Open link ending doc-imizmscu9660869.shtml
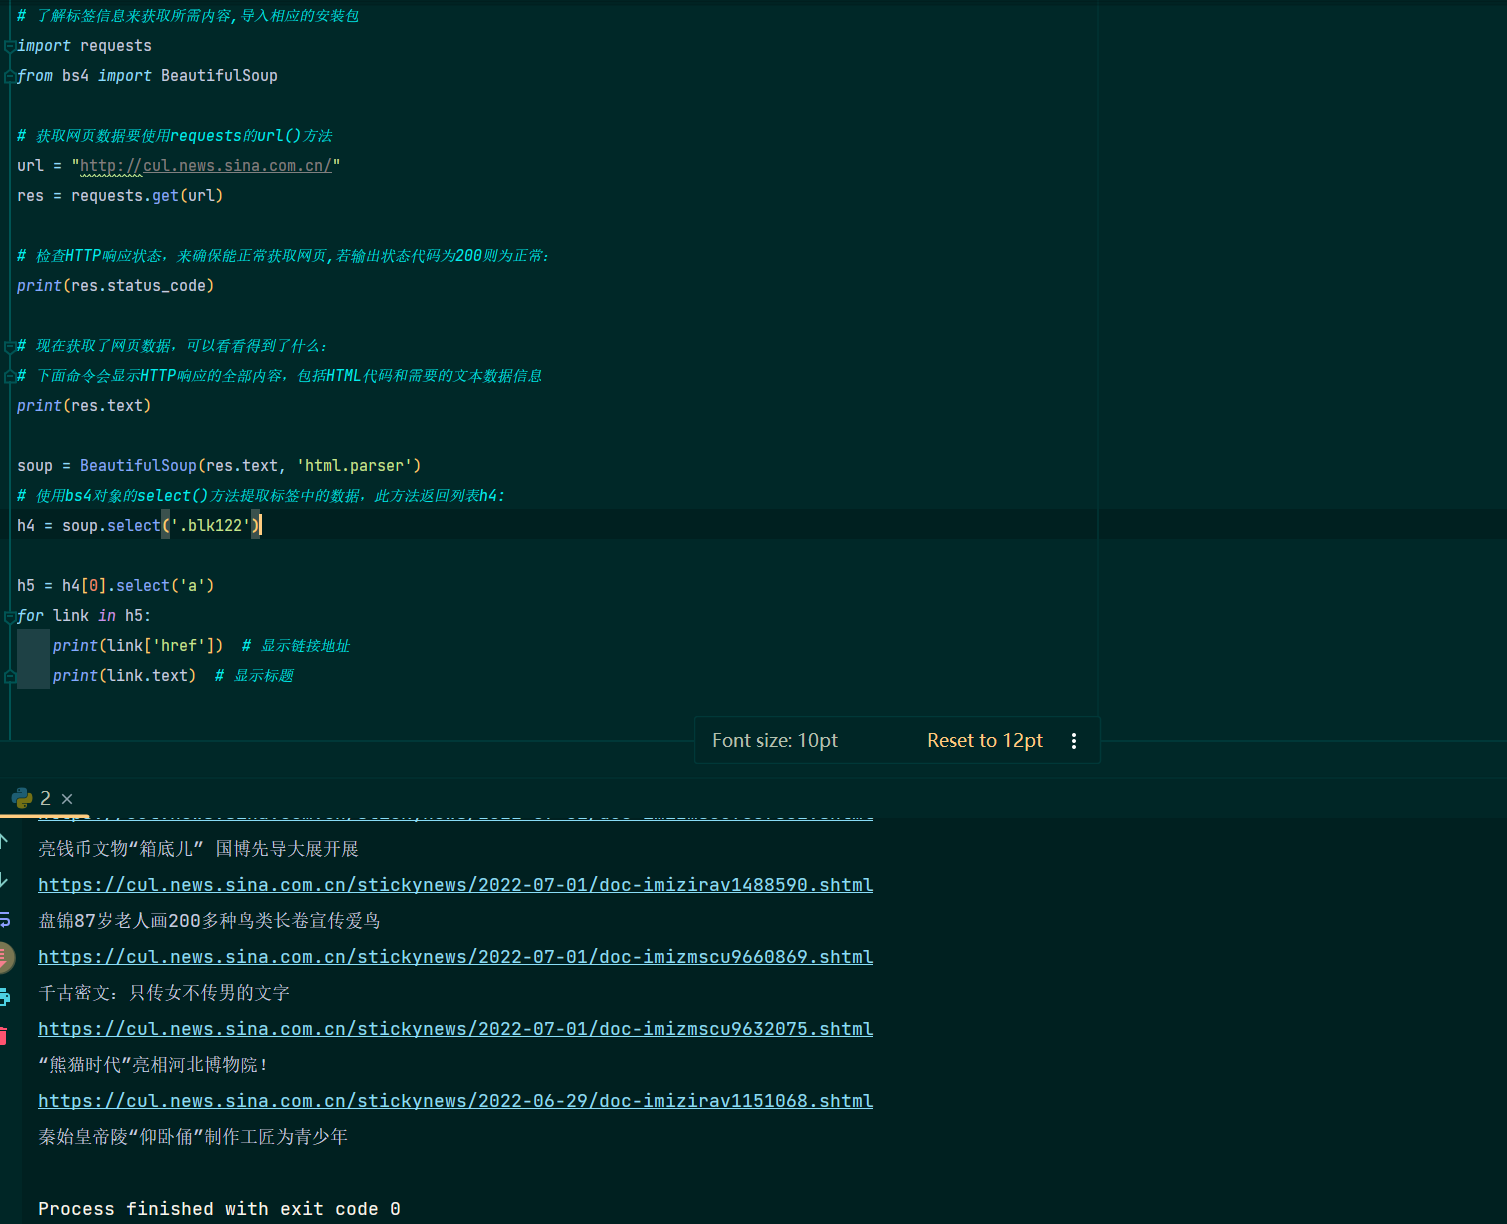The image size is (1507, 1224). coord(455,957)
